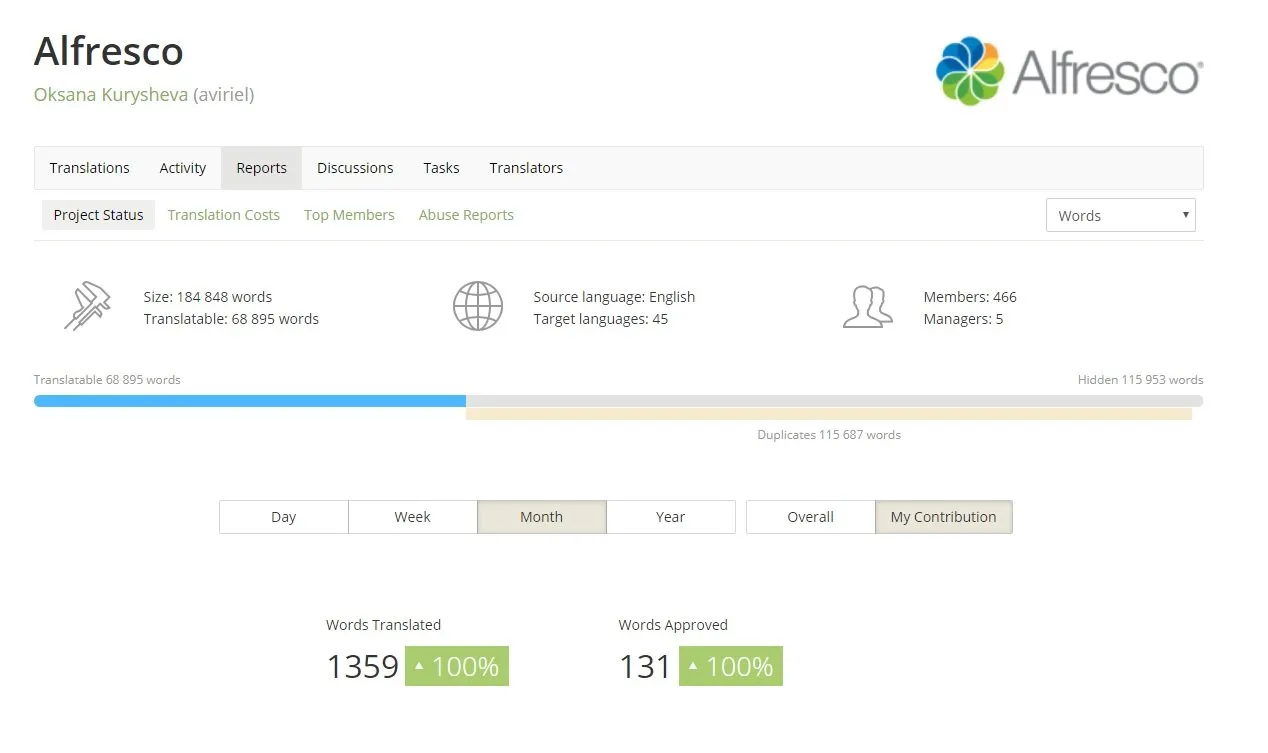1268x753 pixels.
Task: Click the Alfresco logo
Action: pos(1069,71)
